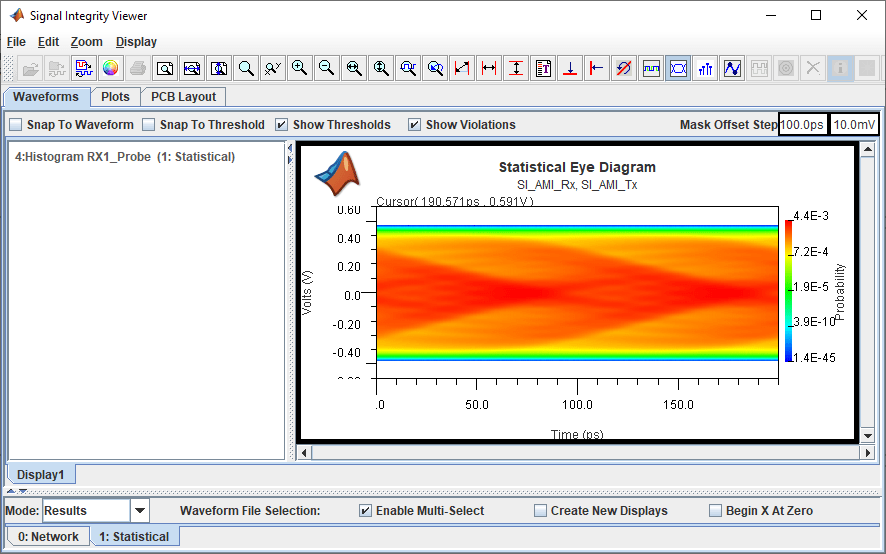This screenshot has height=554, width=886.
Task: Click the left-arrow vertical marker icon
Action: [597, 68]
